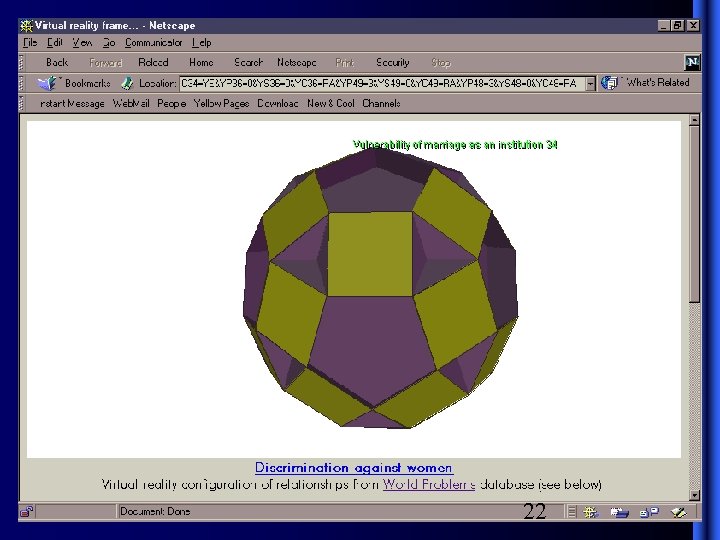
Task: Click the Location page proxy icon
Action: click(x=127, y=83)
